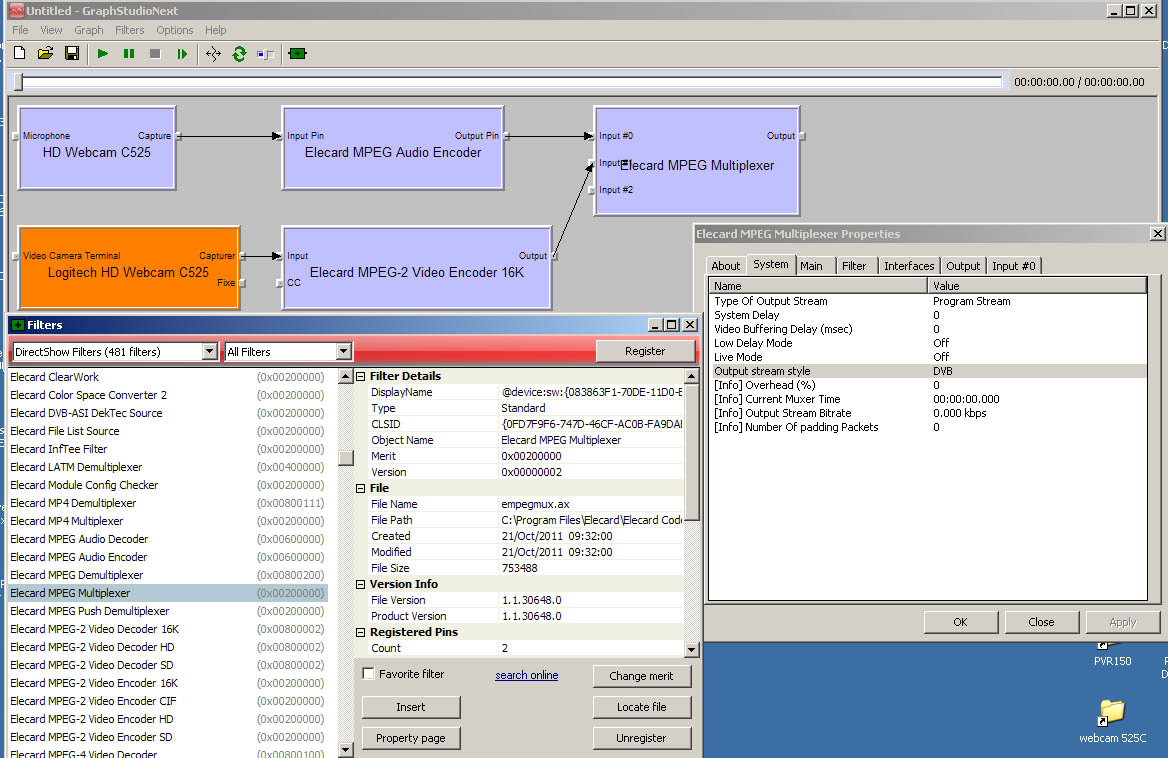Confirm properties with the OK button

(961, 622)
